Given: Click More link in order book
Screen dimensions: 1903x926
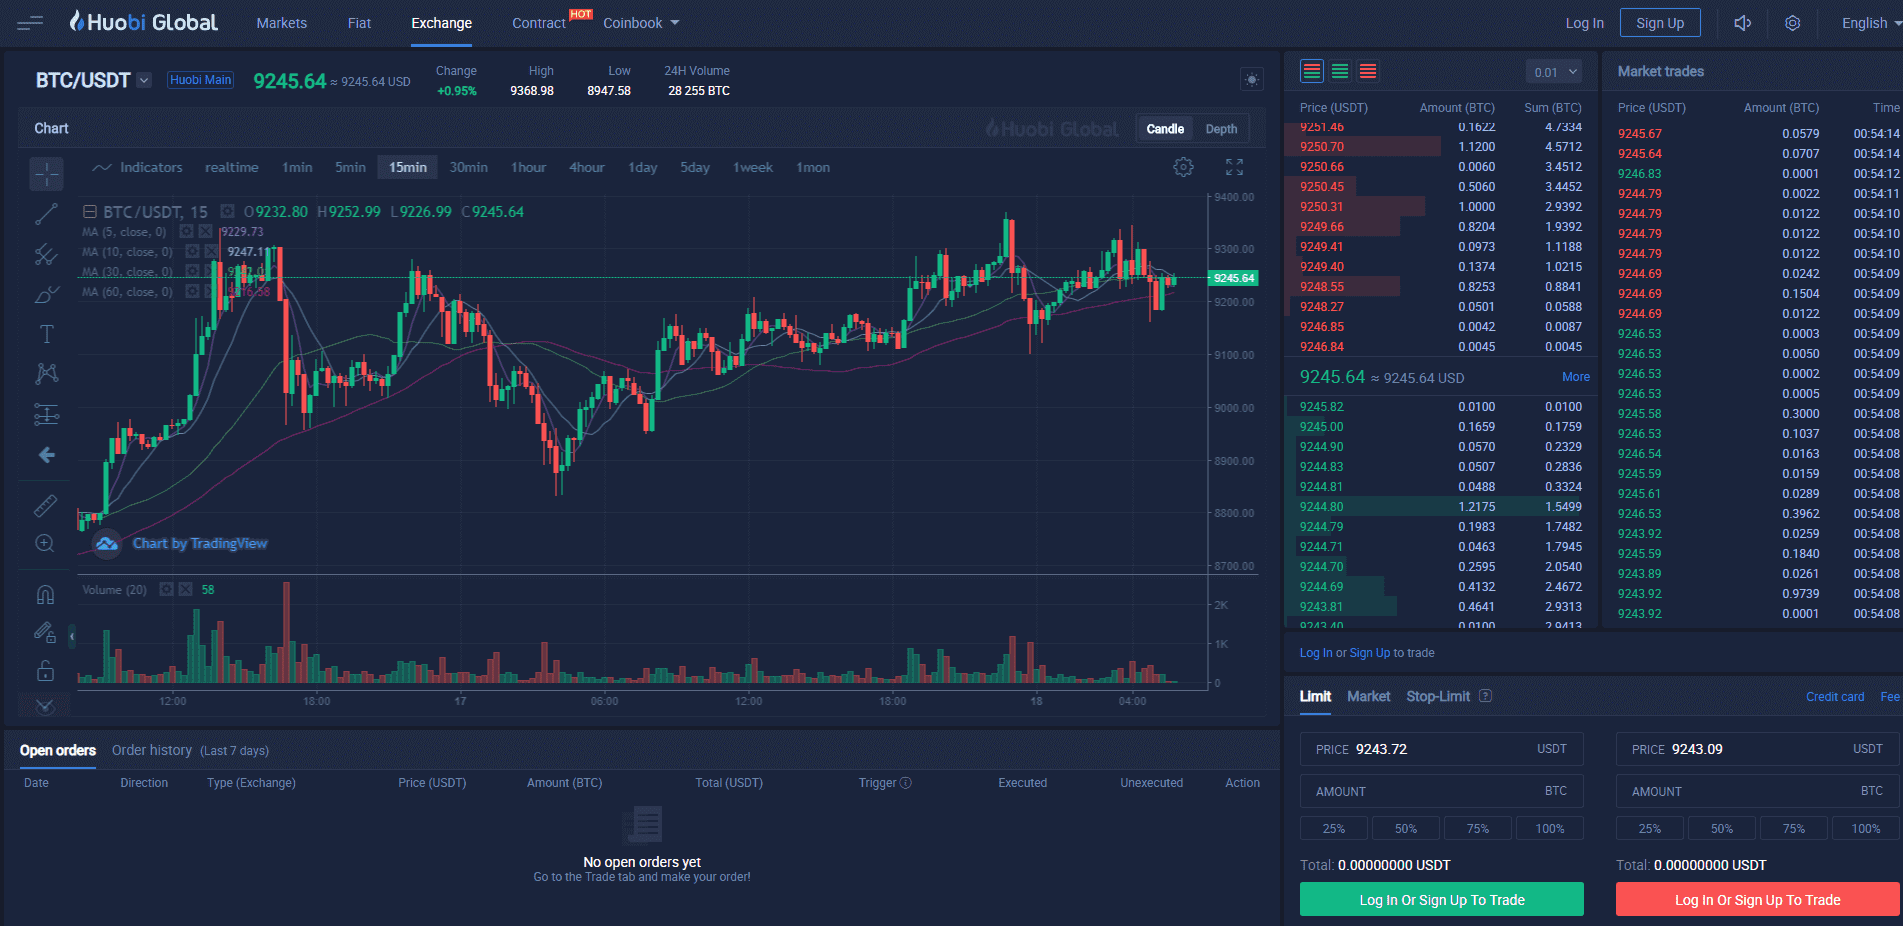Looking at the screenshot, I should point(1576,377).
